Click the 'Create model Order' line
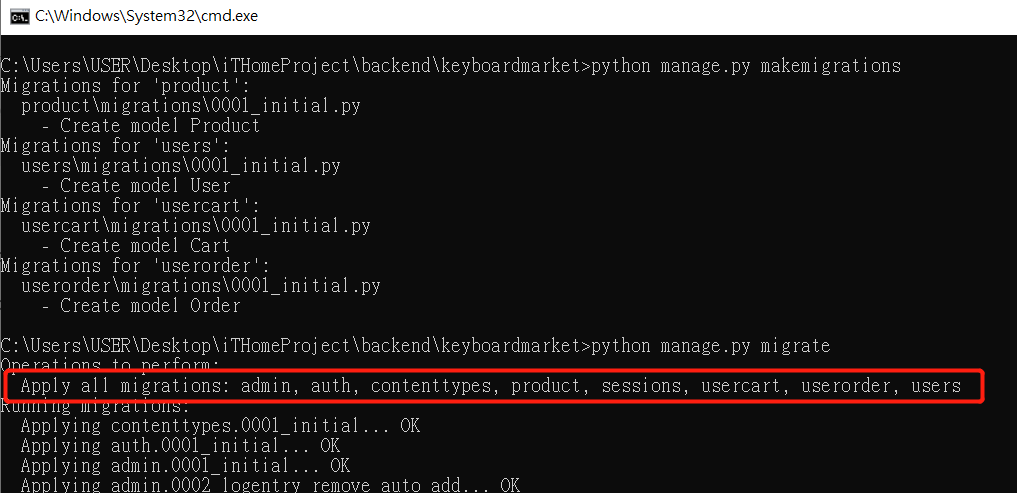 tap(141, 306)
